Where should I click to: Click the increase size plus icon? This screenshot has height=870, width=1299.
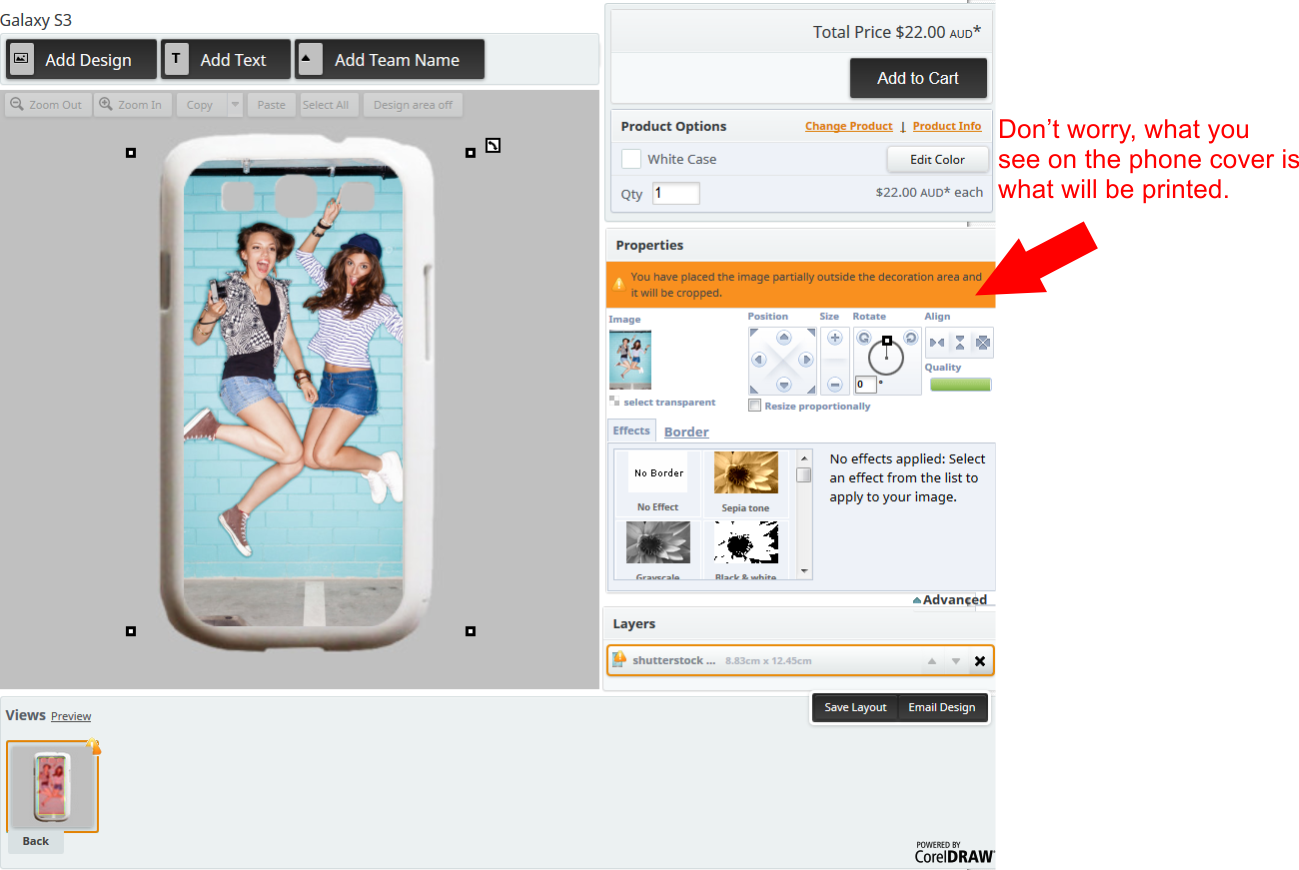835,338
